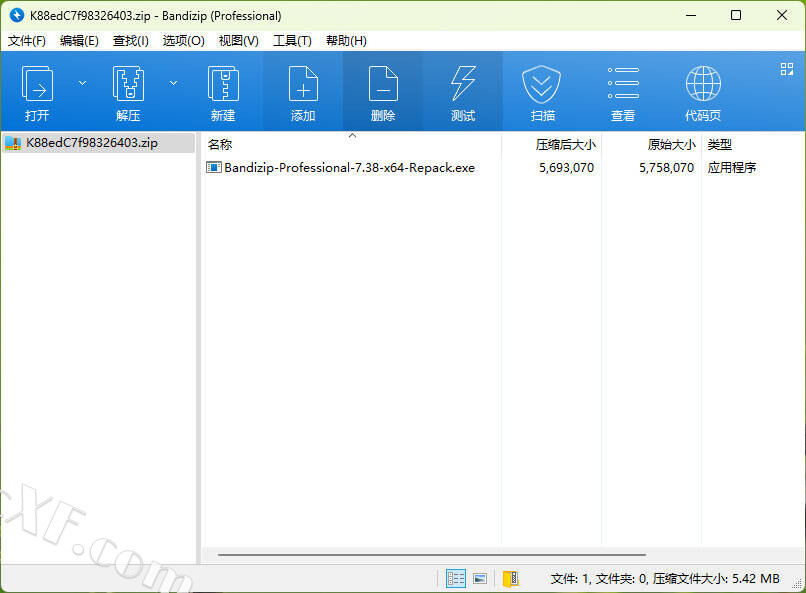Close the Bandizip window
The width and height of the screenshot is (806, 593).
[782, 15]
